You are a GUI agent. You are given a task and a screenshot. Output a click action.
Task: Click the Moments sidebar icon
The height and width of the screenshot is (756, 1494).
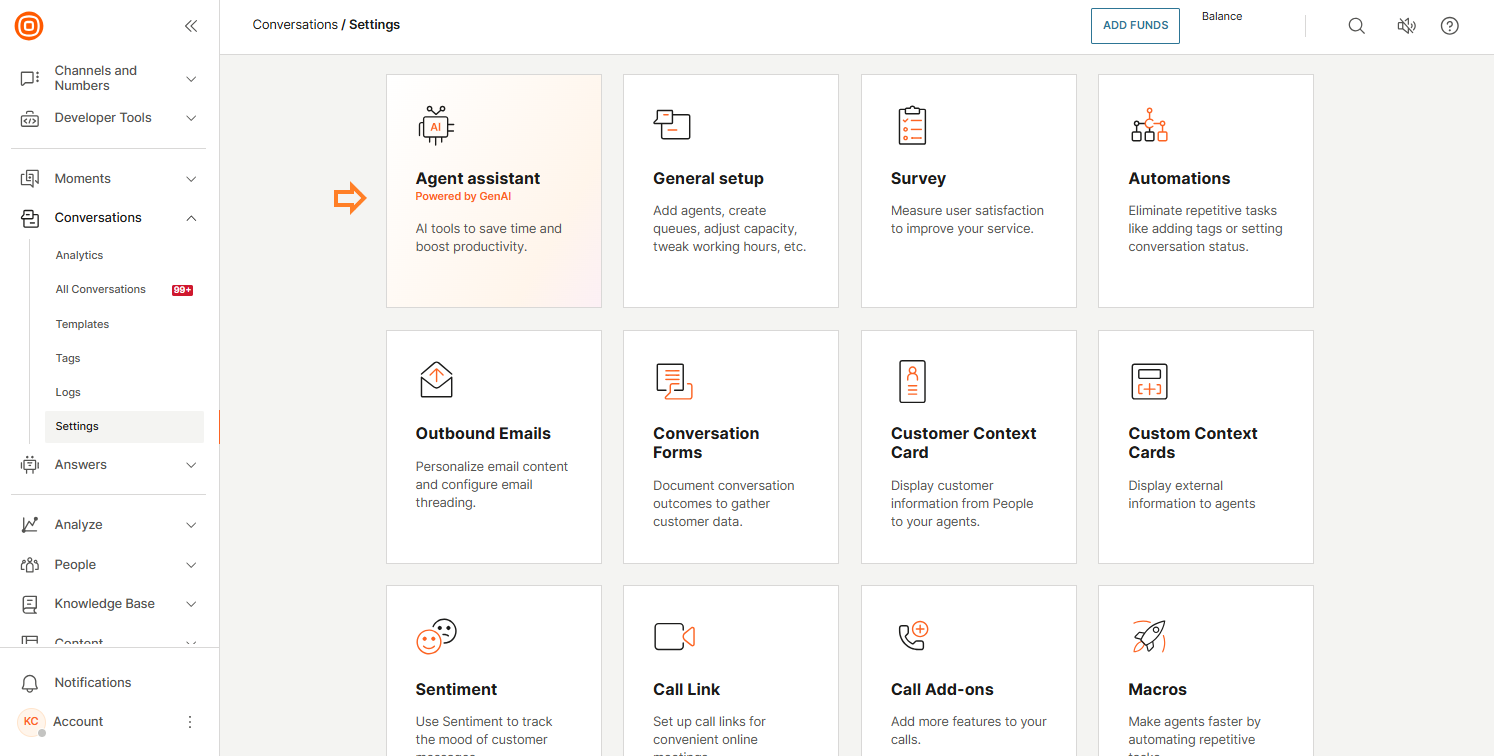point(30,179)
